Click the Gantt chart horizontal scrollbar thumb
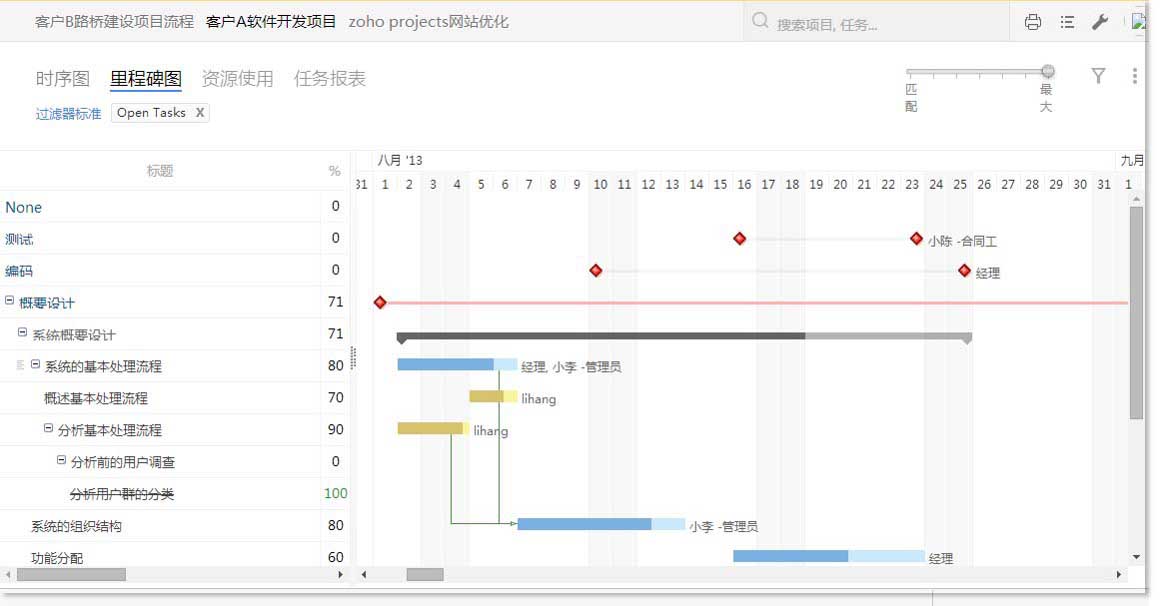This screenshot has width=1168, height=606. (425, 575)
